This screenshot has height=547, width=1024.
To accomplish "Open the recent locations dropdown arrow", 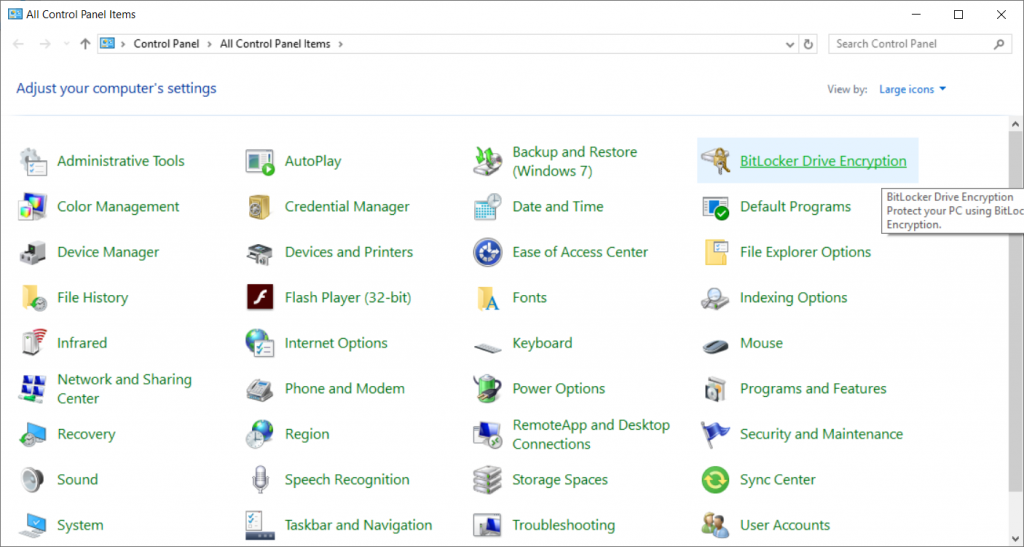I will tap(66, 44).
